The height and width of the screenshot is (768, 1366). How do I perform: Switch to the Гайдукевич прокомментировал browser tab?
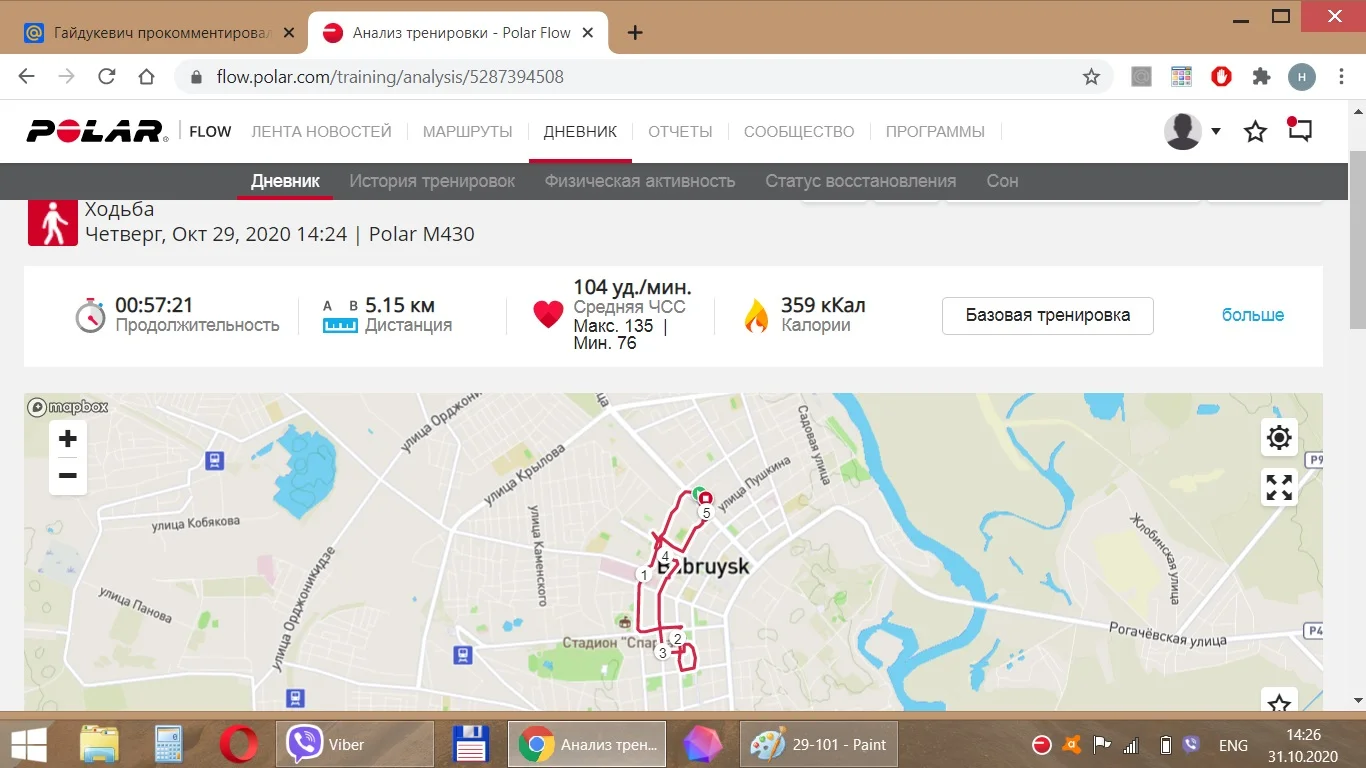tap(160, 33)
